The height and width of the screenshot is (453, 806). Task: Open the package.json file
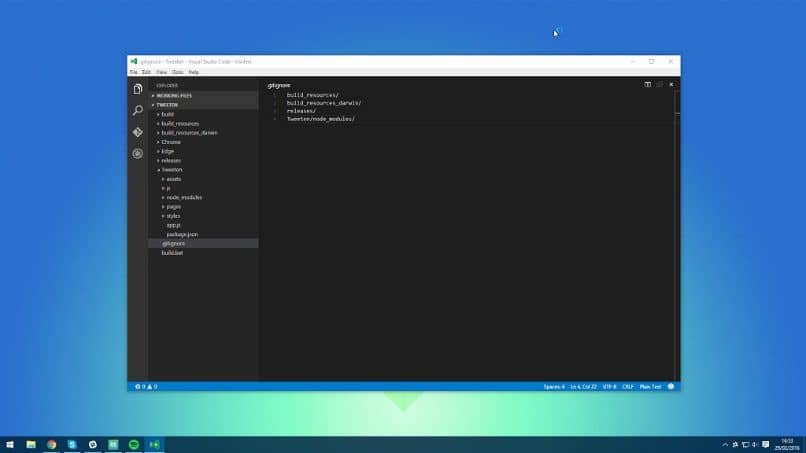pyautogui.click(x=204, y=234)
